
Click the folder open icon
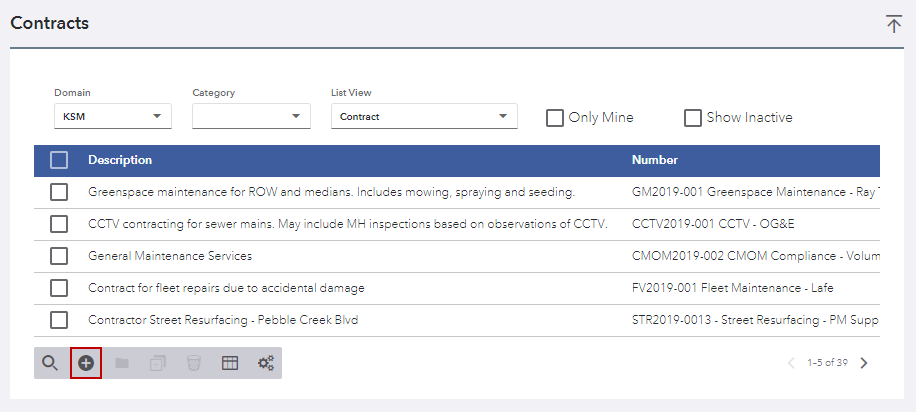122,363
